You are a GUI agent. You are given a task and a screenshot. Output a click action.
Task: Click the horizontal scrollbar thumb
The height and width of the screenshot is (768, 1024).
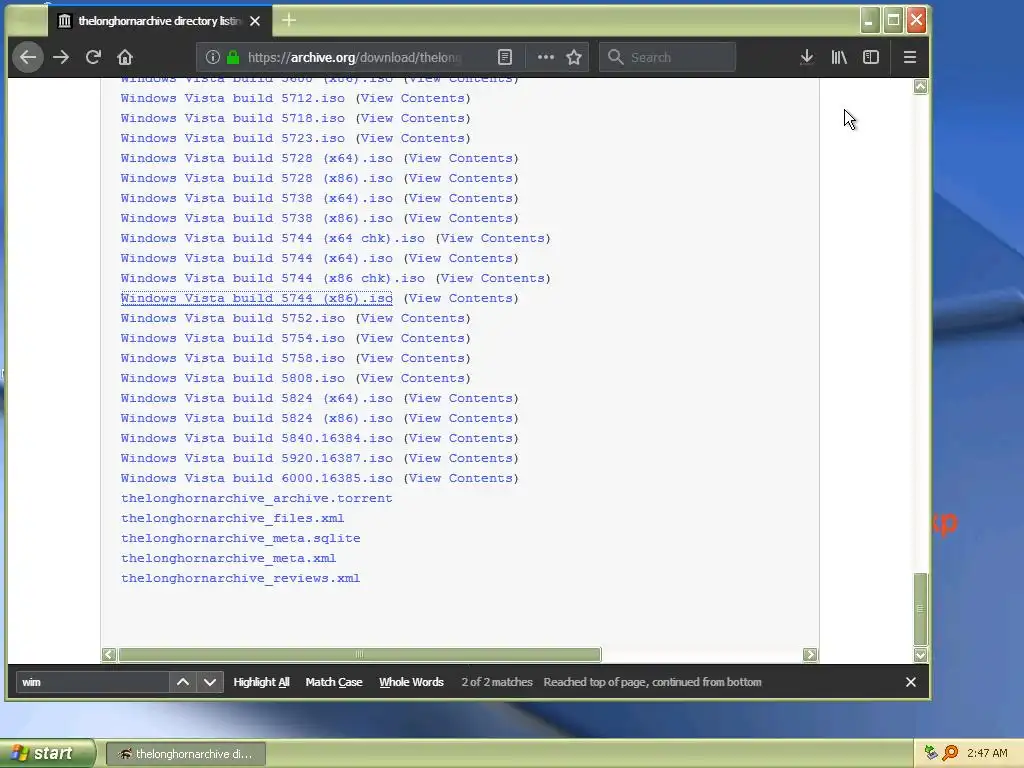pyautogui.click(x=359, y=654)
